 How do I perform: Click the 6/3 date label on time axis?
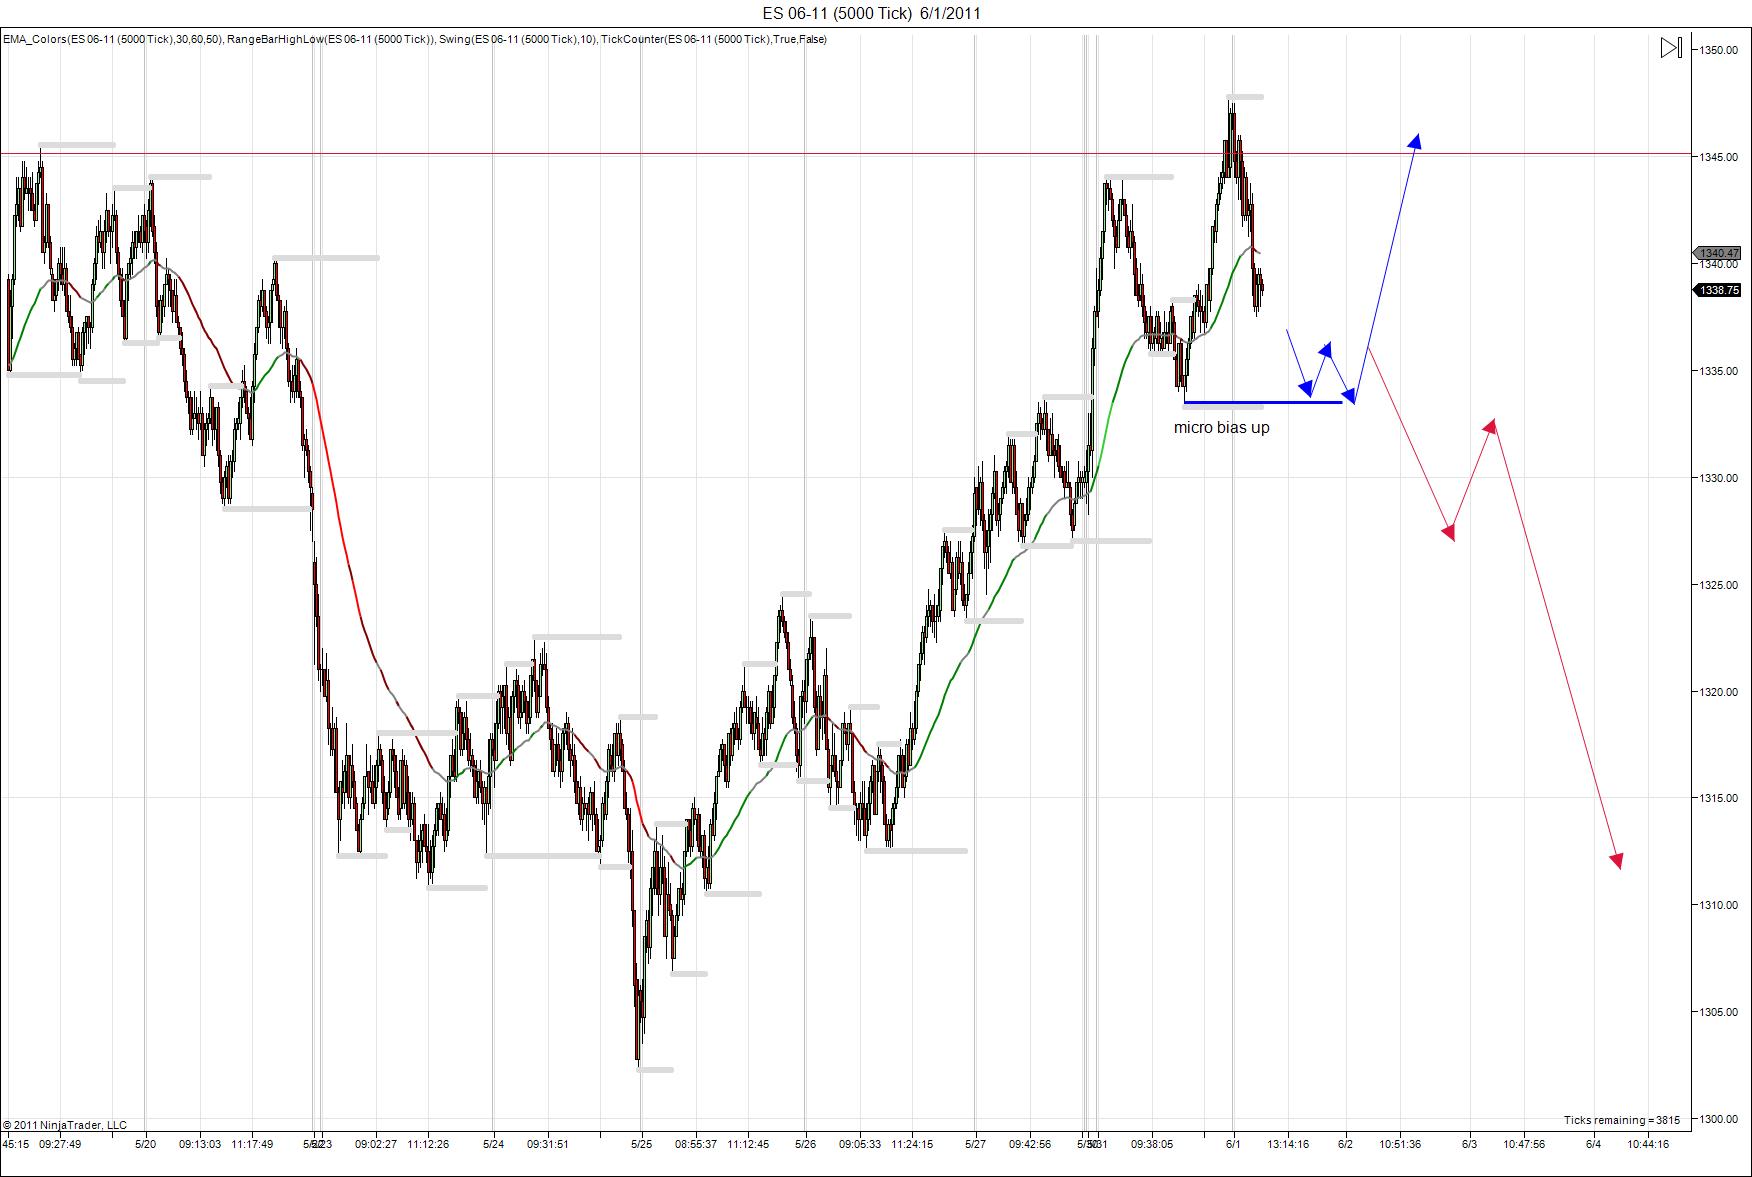coord(1470,1144)
